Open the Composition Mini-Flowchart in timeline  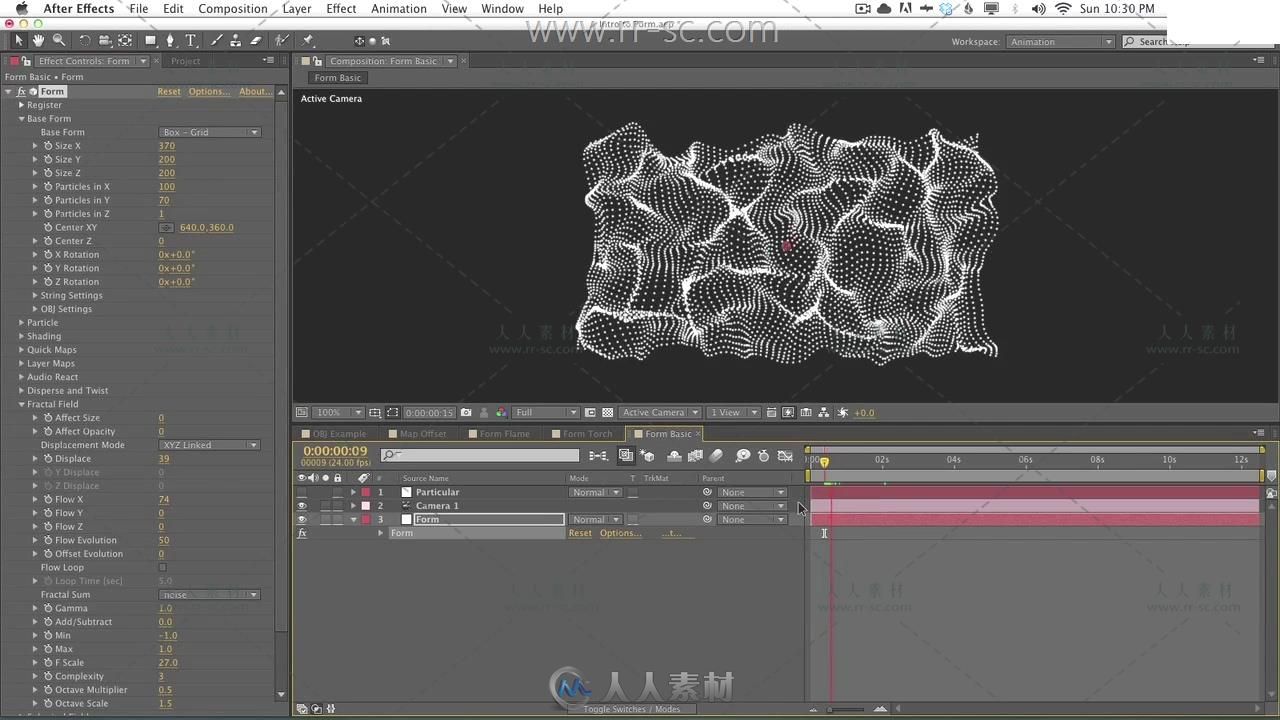pyautogui.click(x=598, y=456)
